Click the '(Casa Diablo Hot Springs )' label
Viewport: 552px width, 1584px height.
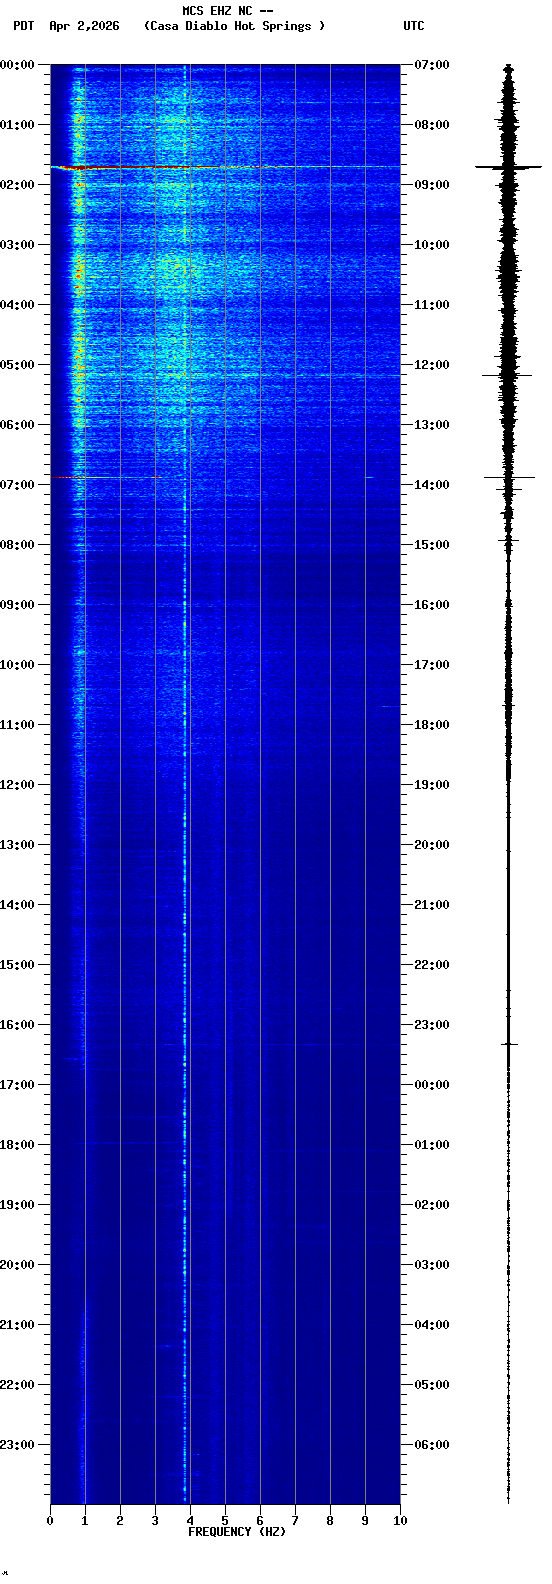235,26
